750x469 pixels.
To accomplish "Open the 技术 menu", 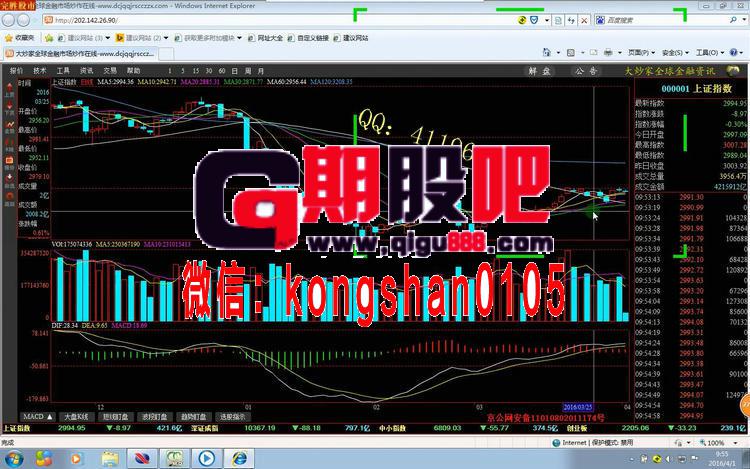I will [x=40, y=71].
